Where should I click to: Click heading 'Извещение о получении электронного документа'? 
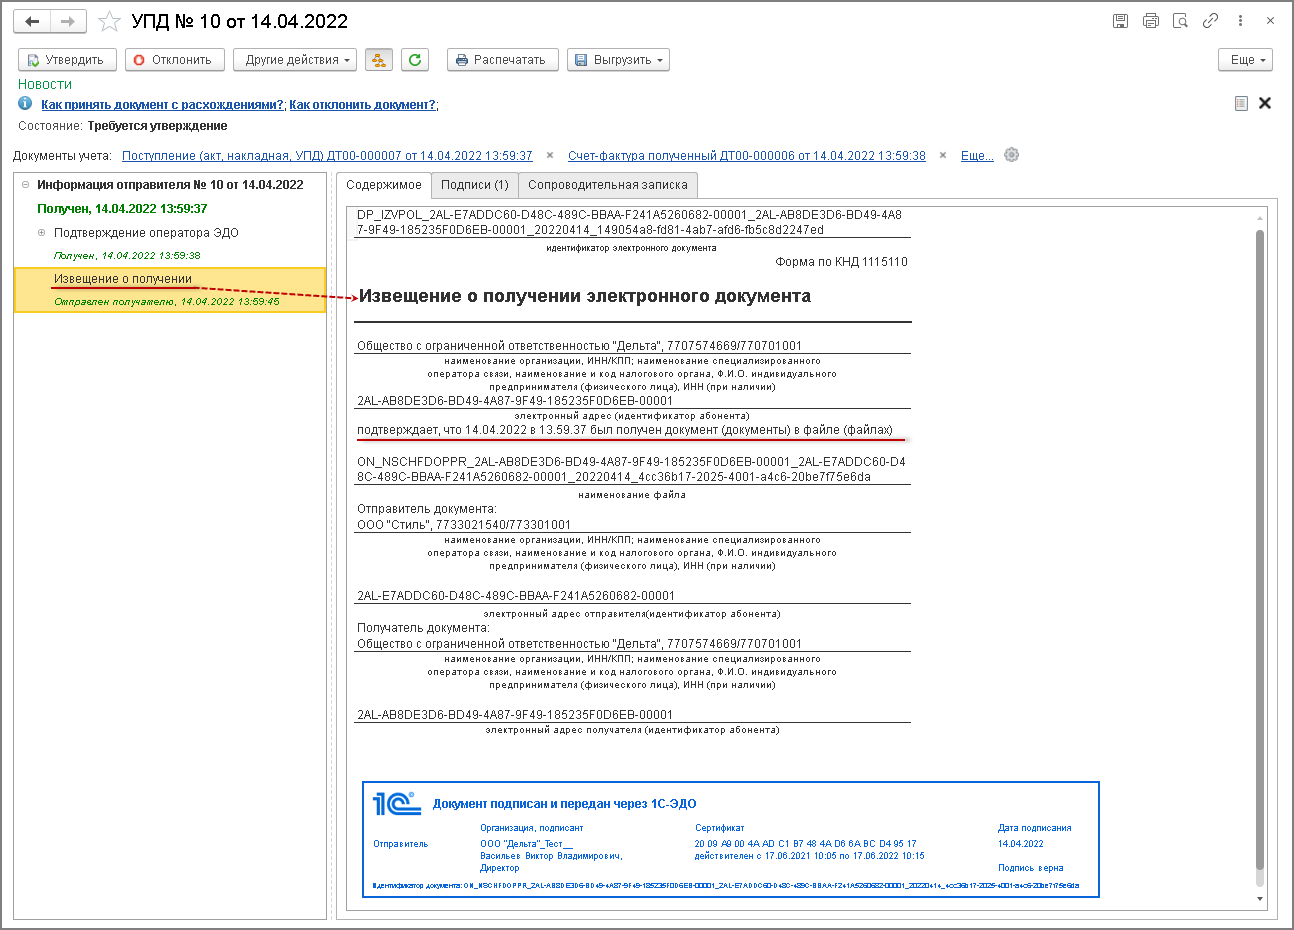coord(585,296)
